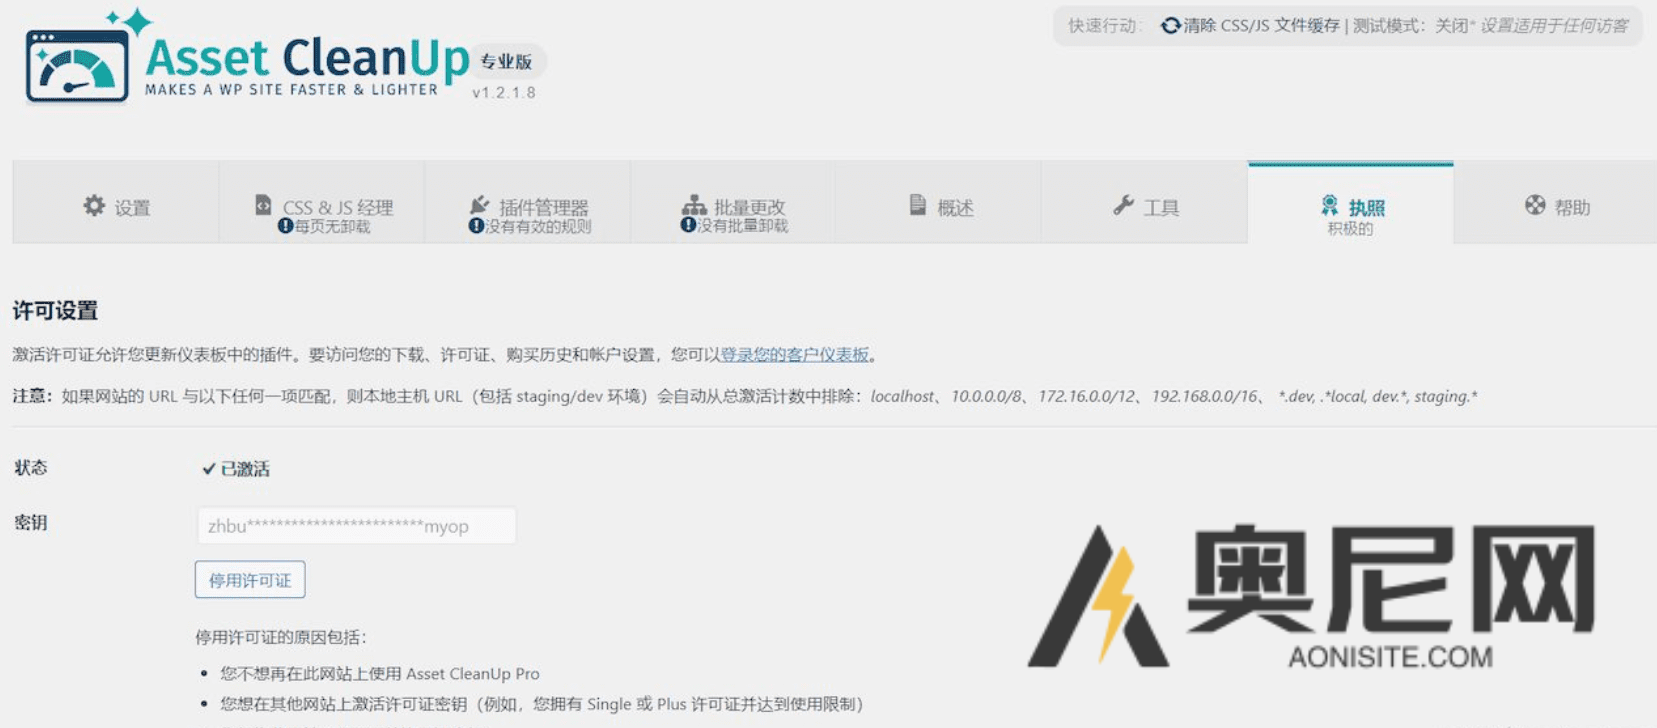Click the gear icon of 设置 tab
The height and width of the screenshot is (728, 1657).
pyautogui.click(x=94, y=206)
